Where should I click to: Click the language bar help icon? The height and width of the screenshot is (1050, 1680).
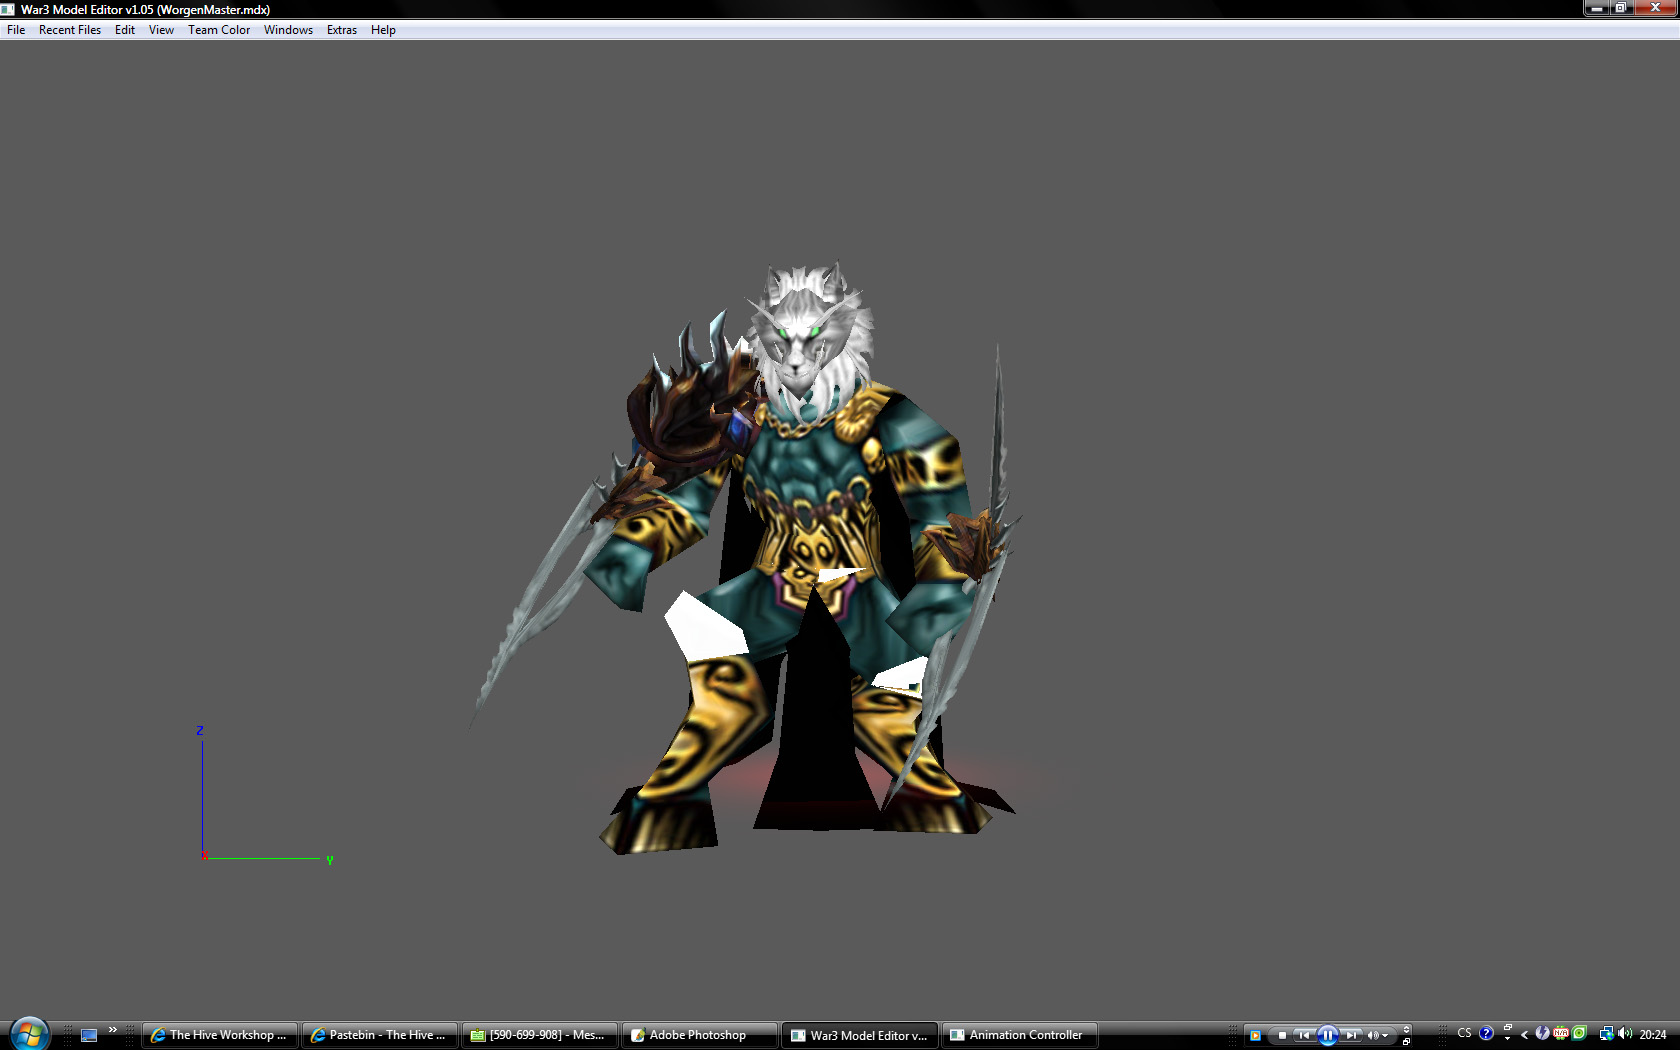tap(1486, 1033)
